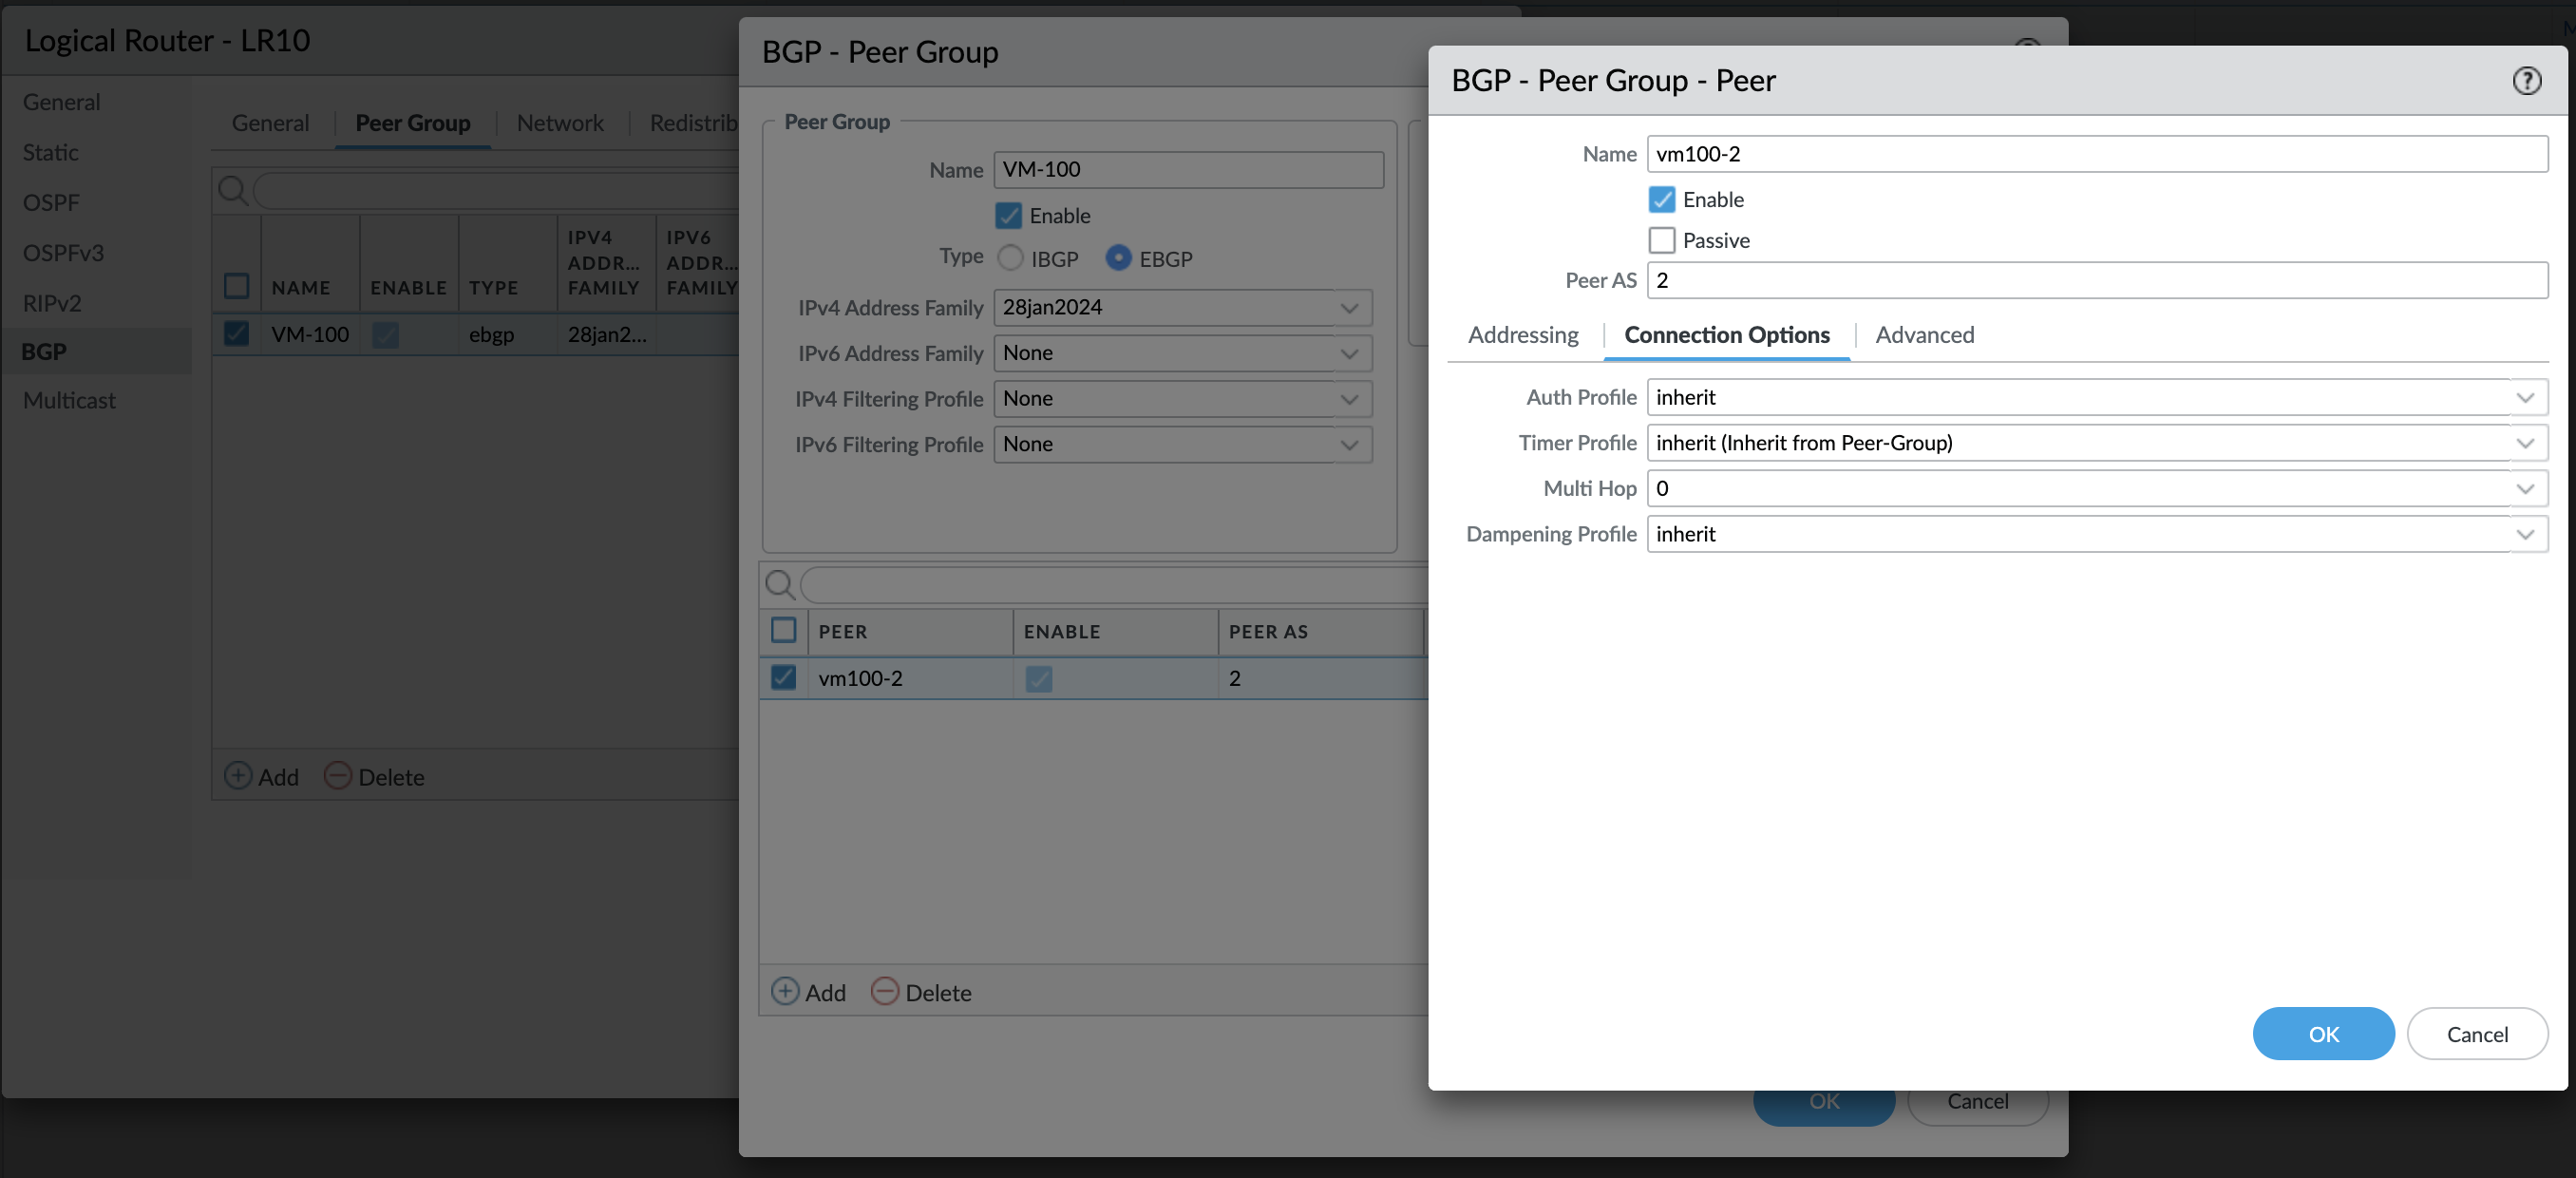Expand the Auth Profile dropdown
This screenshot has height=1178, width=2576.
[x=2524, y=397]
